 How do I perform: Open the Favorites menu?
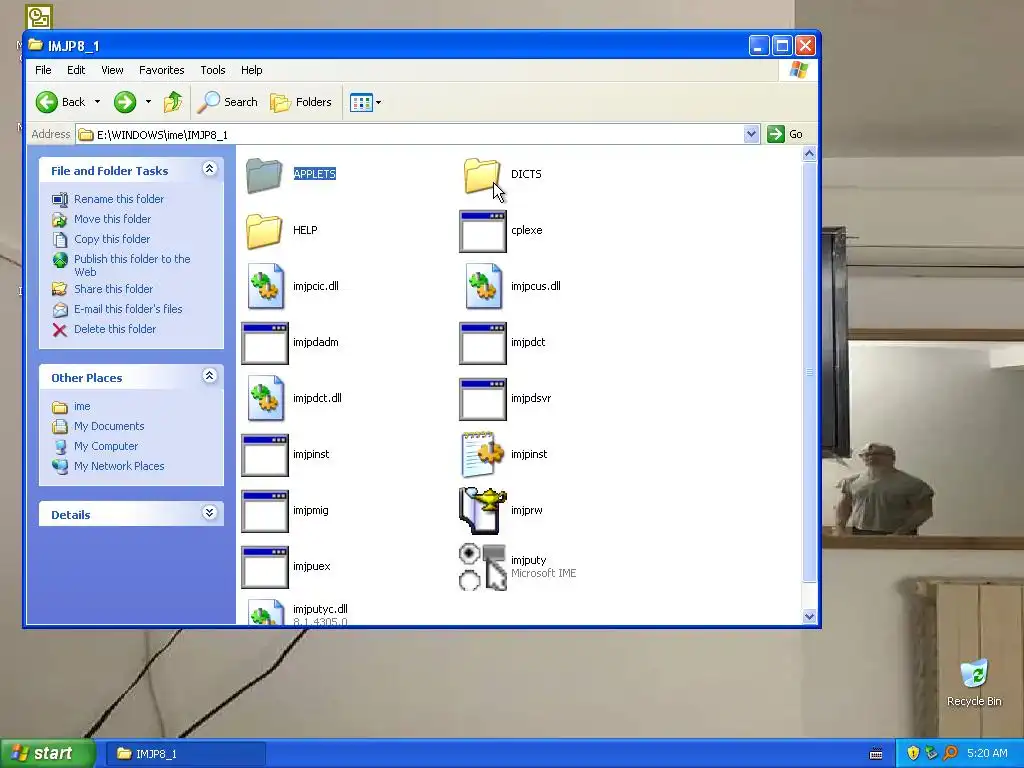coord(161,70)
